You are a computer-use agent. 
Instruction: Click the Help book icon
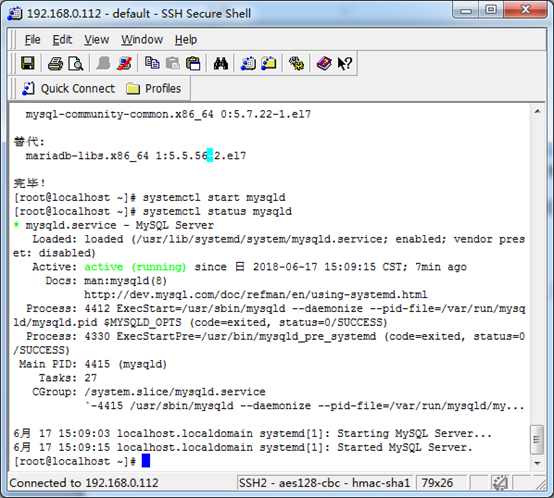pos(324,64)
